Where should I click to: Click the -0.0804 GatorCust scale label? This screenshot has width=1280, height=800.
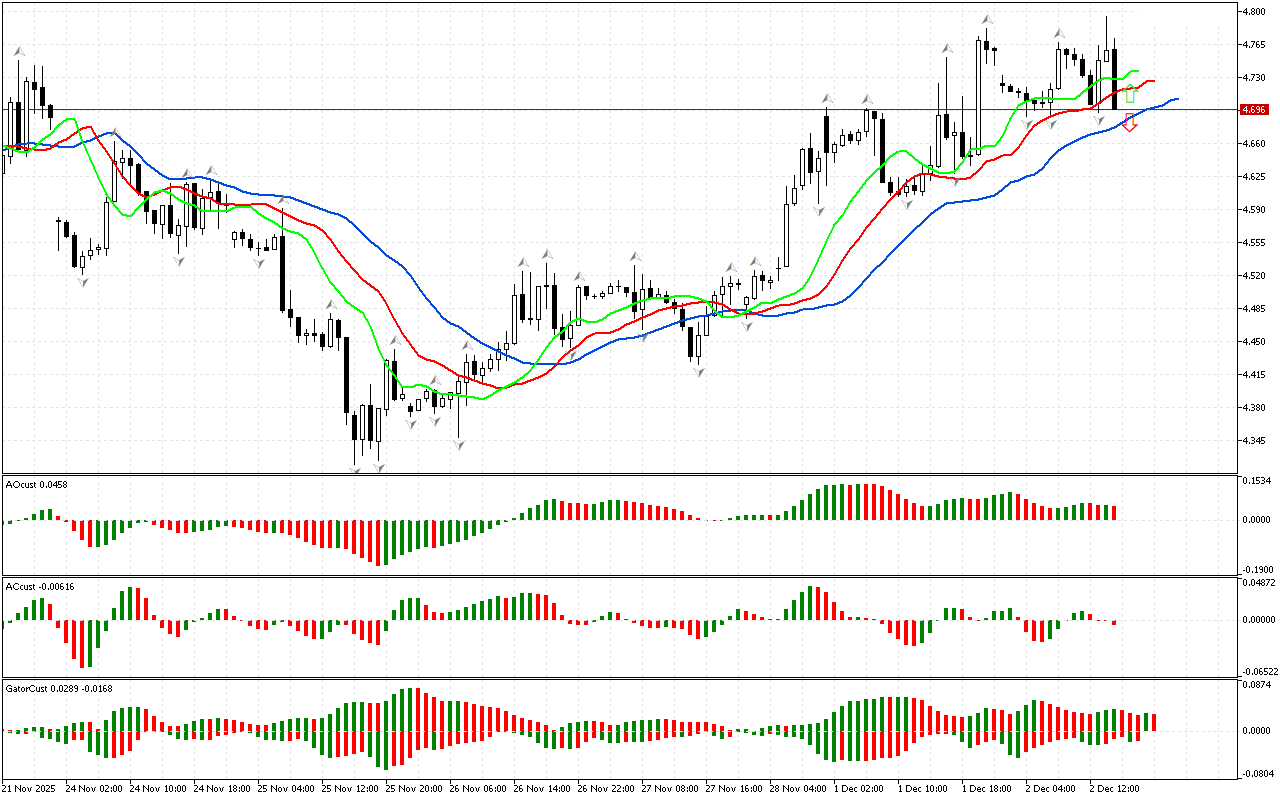tap(1255, 773)
